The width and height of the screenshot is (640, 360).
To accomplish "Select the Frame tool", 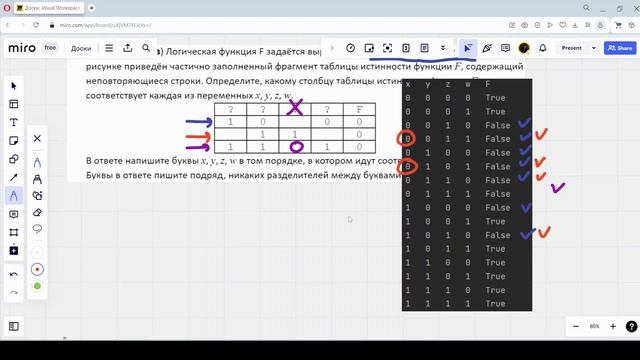I will pyautogui.click(x=13, y=233).
